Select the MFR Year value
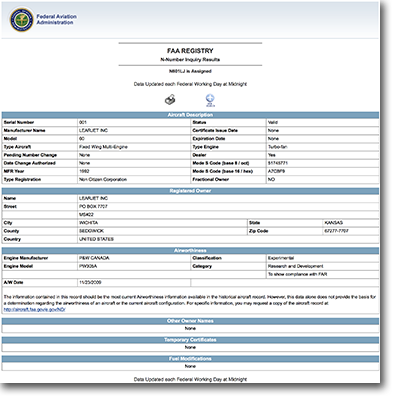Screen dimensions: 400x403 coord(84,171)
